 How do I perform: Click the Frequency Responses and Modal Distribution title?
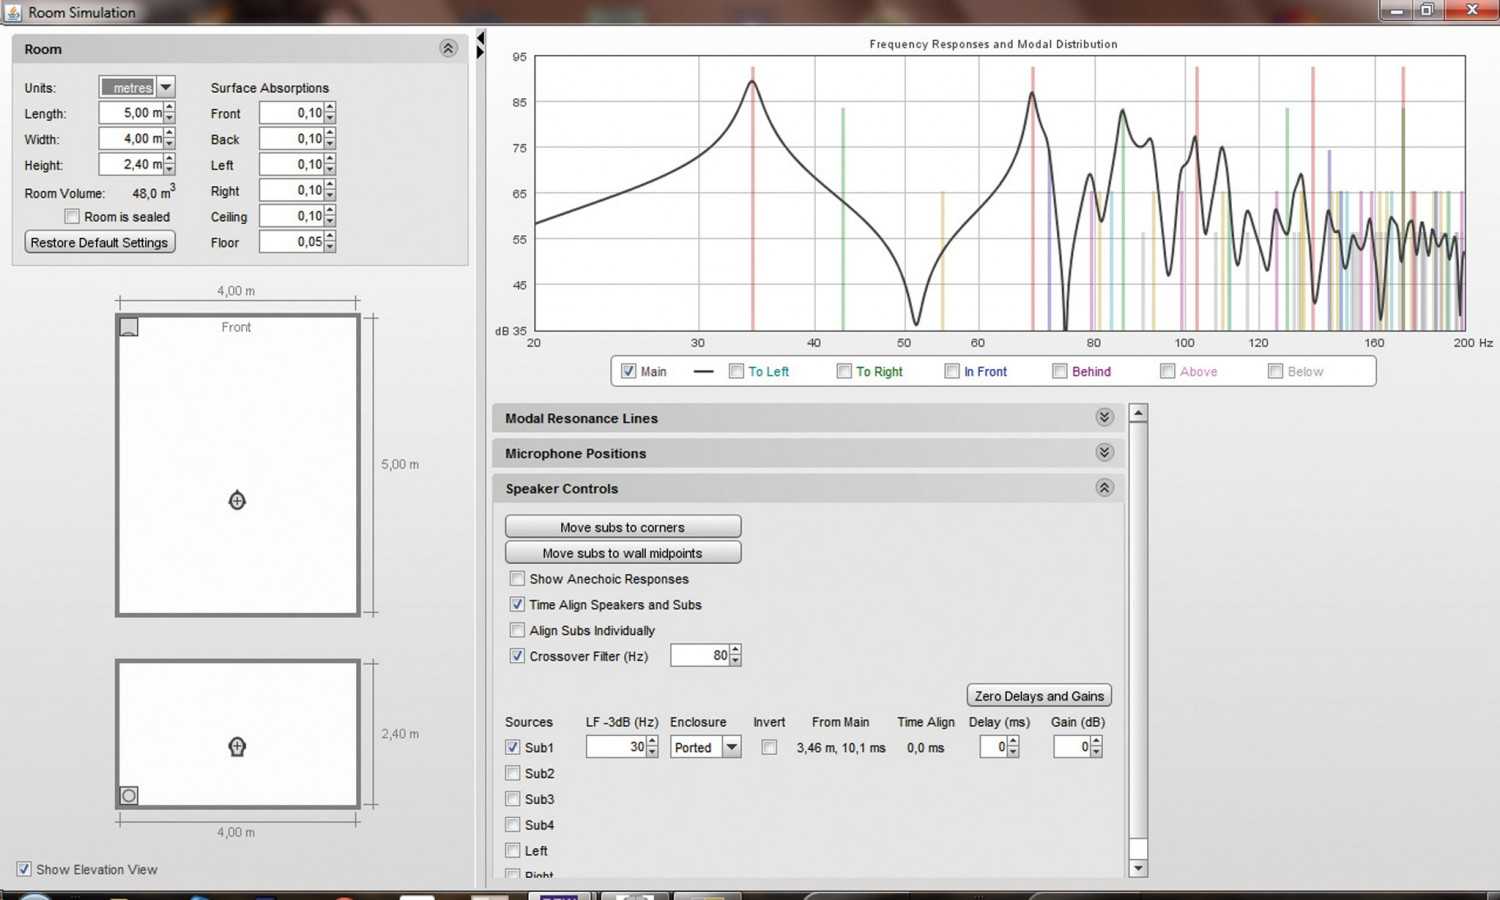993,44
